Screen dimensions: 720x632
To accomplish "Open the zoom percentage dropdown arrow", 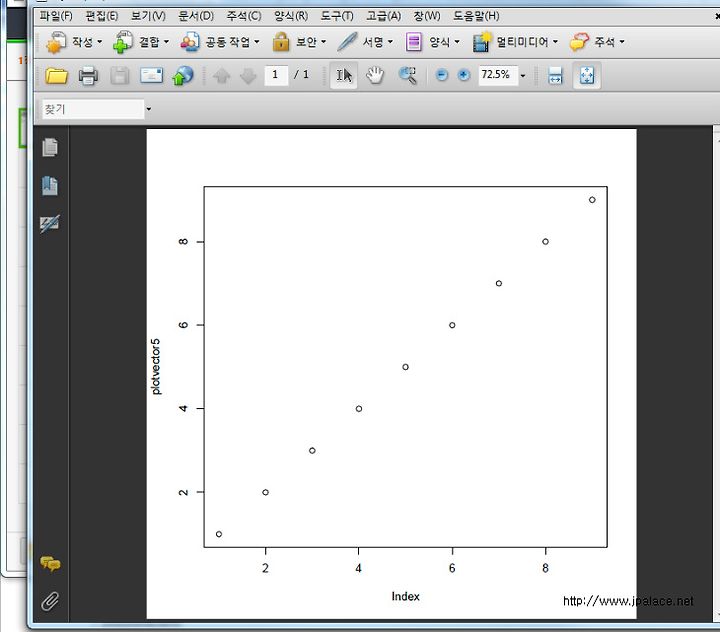I will [x=523, y=76].
